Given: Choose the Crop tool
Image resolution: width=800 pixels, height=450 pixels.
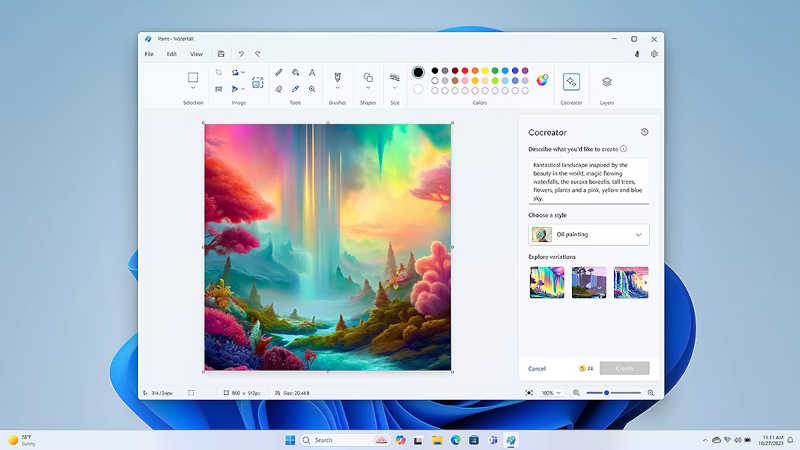Looking at the screenshot, I should (219, 72).
